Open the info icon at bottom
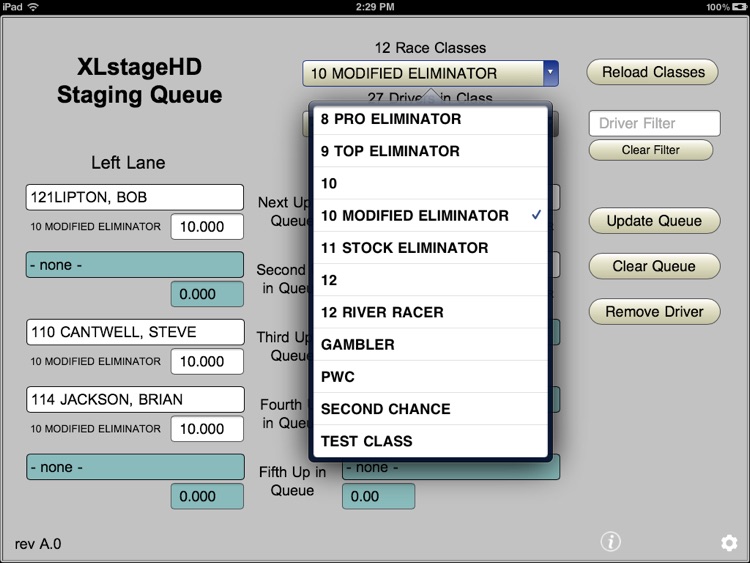The width and height of the screenshot is (750, 563). click(610, 542)
